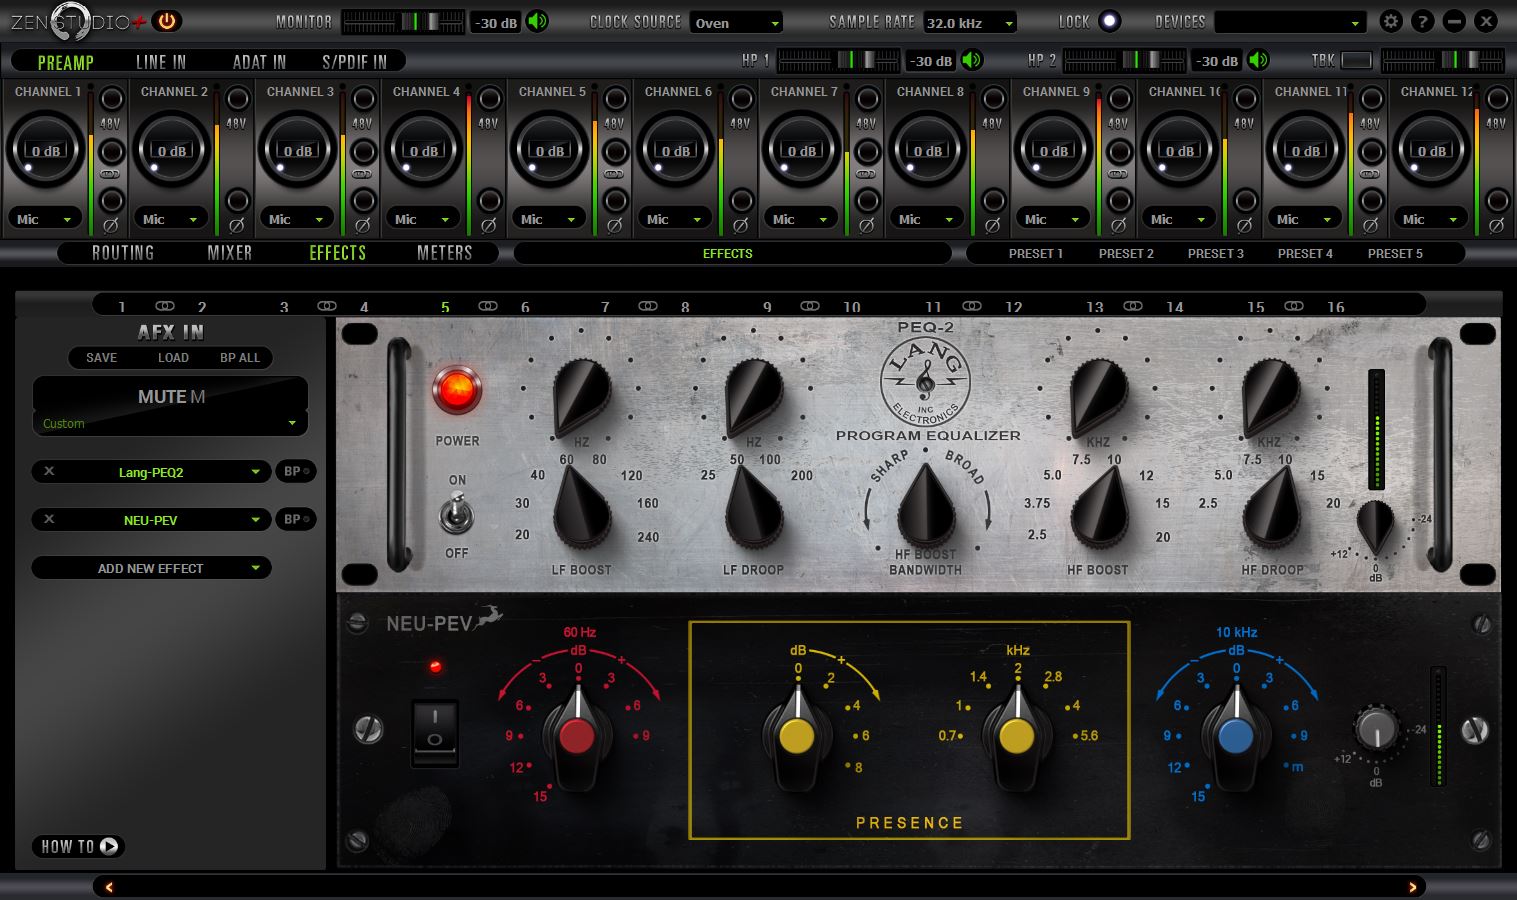Screen dimensions: 1517x900
Task: Click the Monitor volume slider
Action: click(403, 22)
